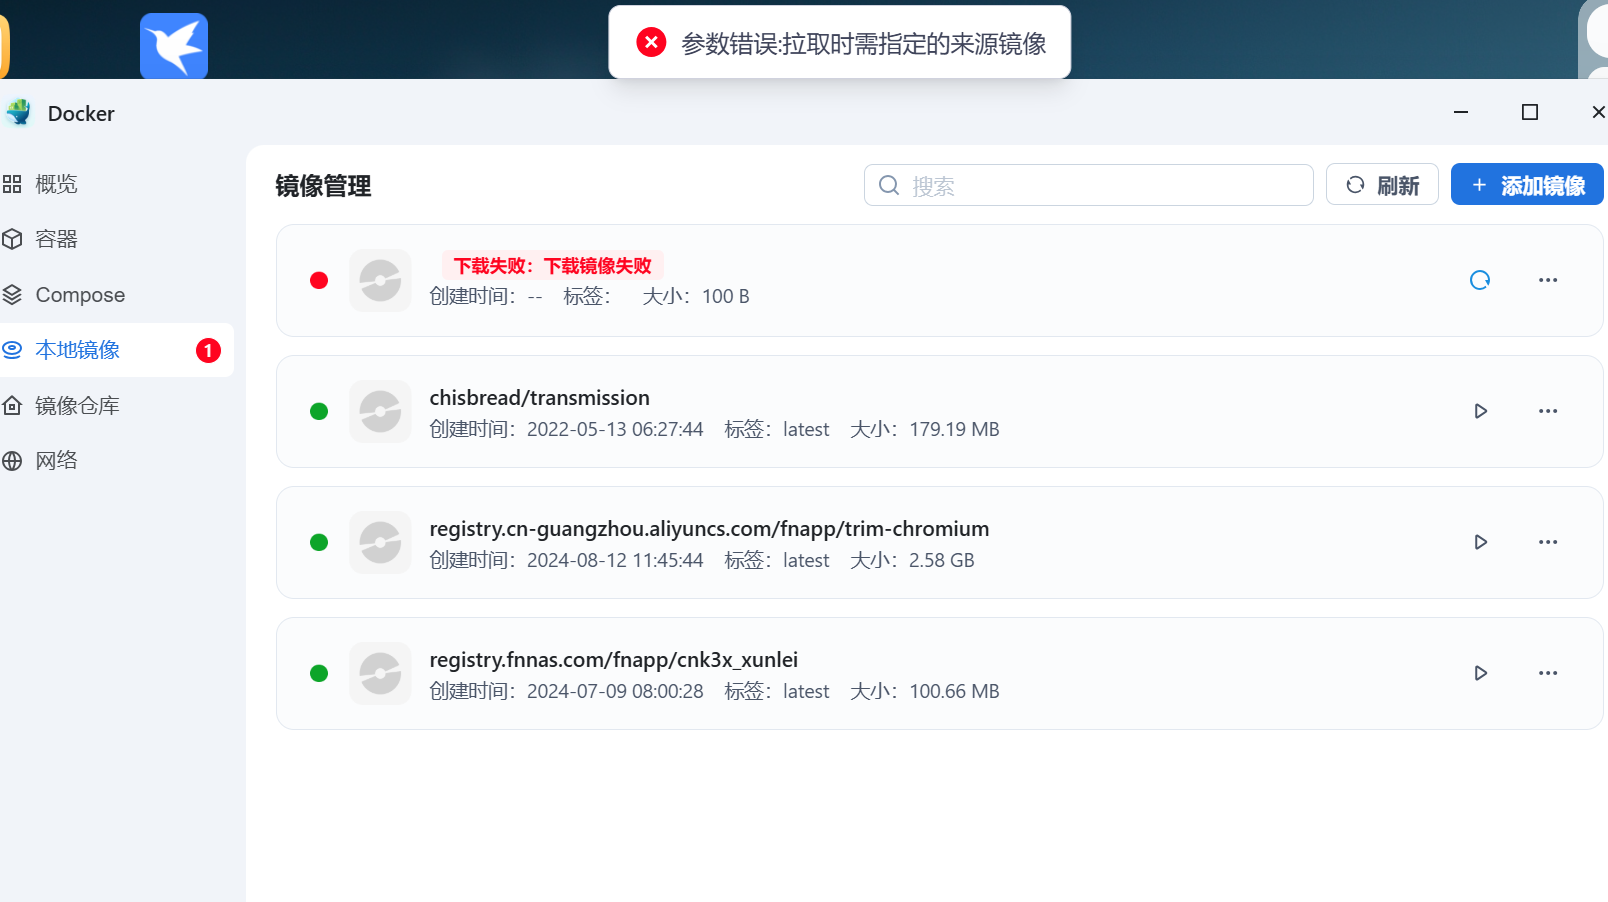This screenshot has width=1608, height=902.
Task: Click the red notification badge on 本地镜像
Action: pyautogui.click(x=208, y=351)
